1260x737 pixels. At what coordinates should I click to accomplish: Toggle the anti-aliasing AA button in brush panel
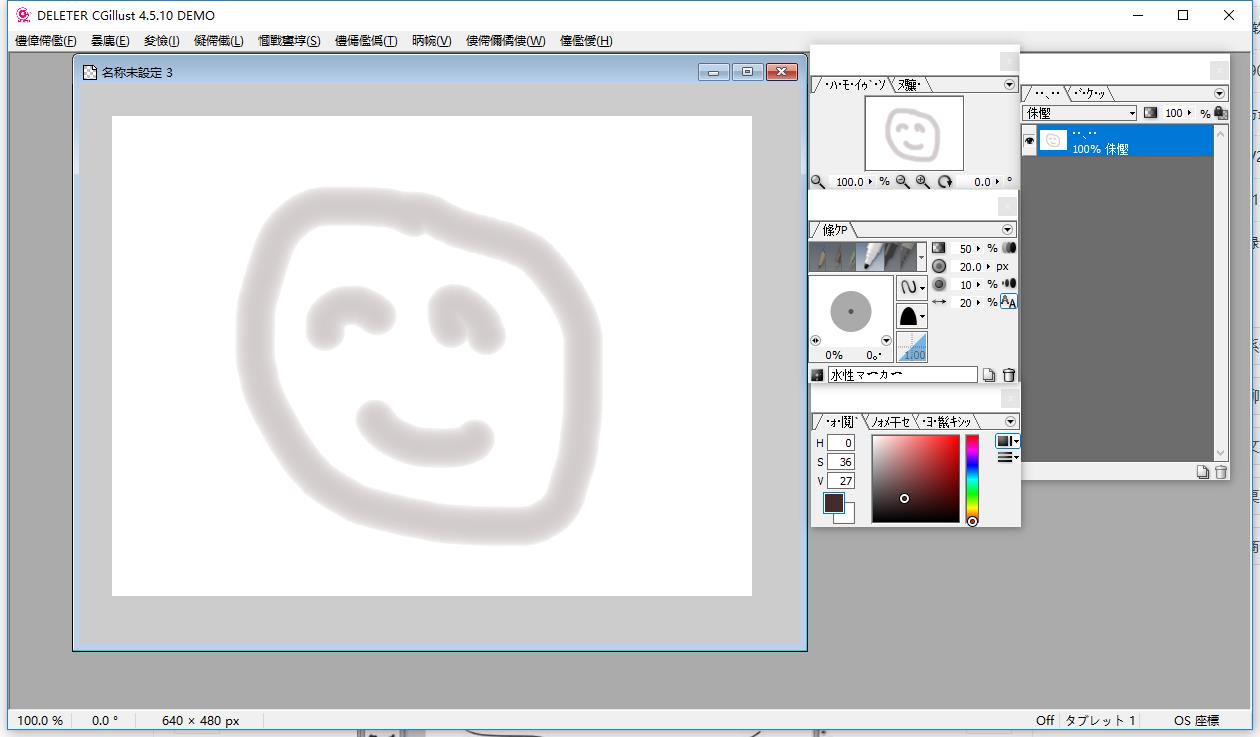click(1008, 302)
